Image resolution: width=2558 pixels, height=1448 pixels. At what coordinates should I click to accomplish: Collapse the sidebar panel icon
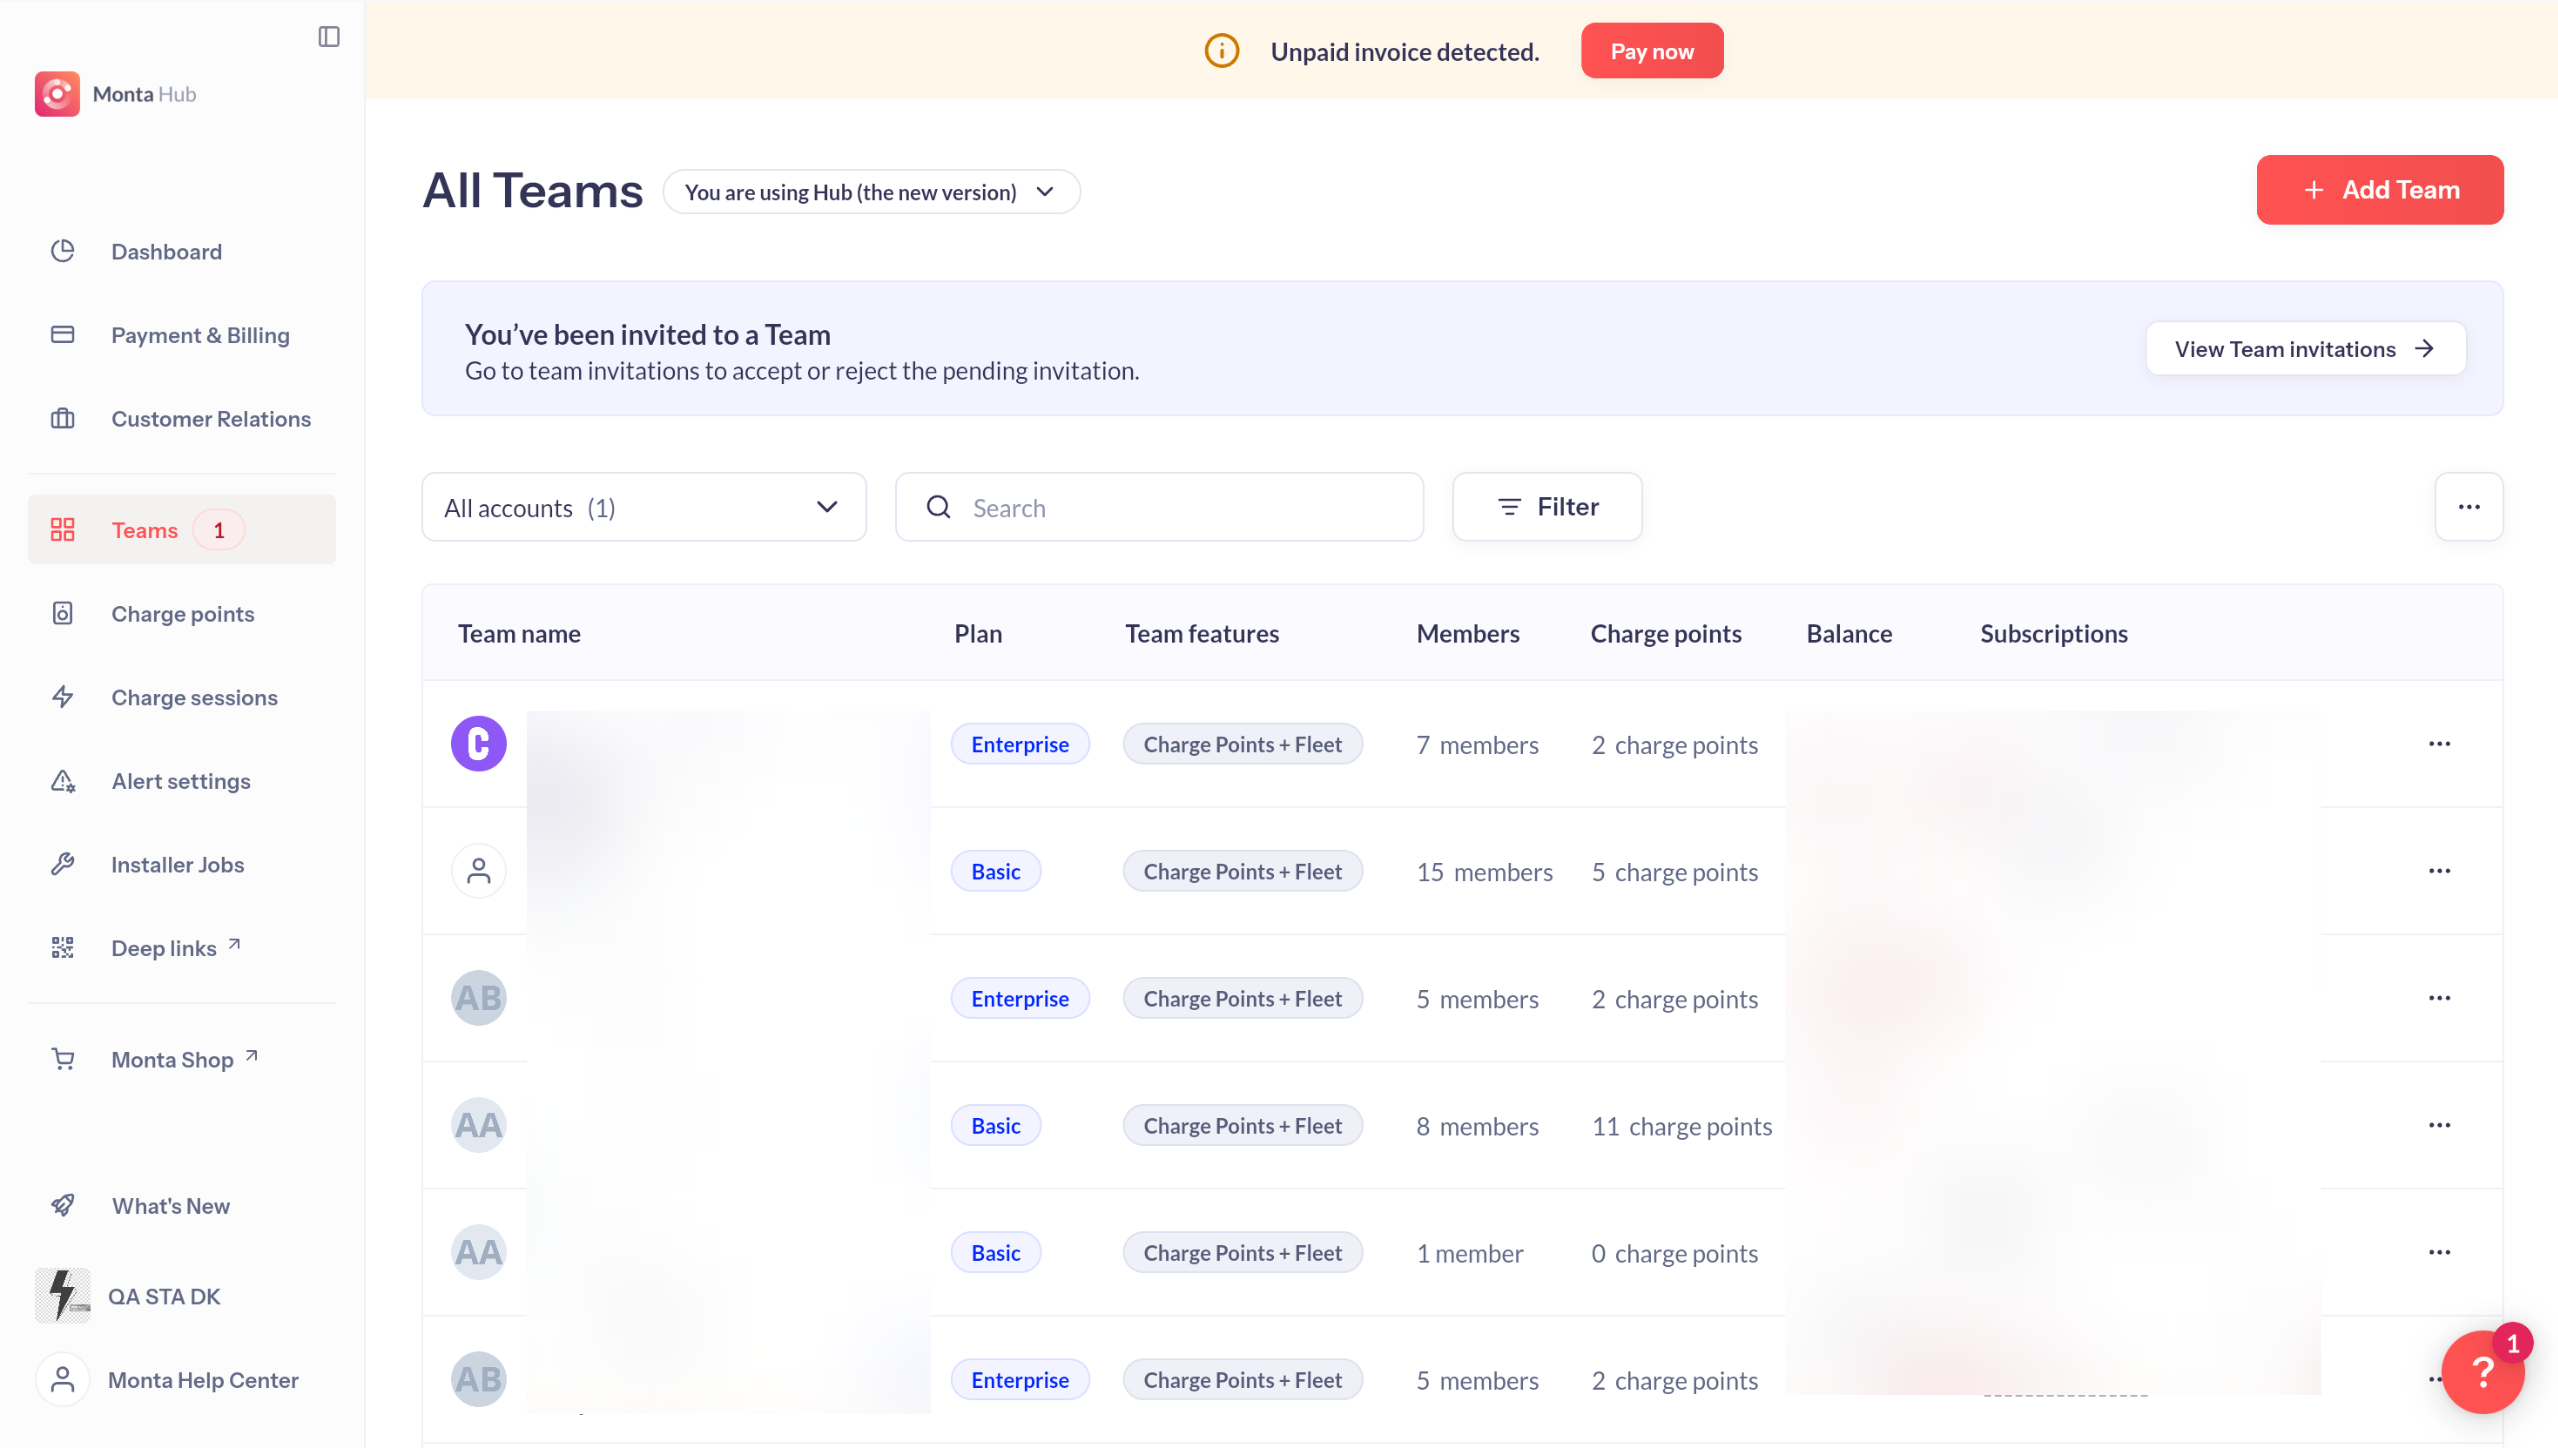(x=329, y=37)
